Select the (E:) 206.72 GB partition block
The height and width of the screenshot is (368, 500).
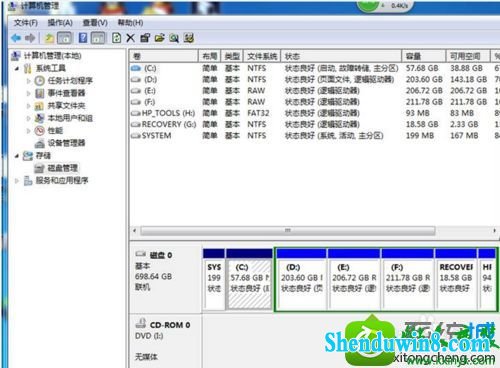pyautogui.click(x=354, y=279)
